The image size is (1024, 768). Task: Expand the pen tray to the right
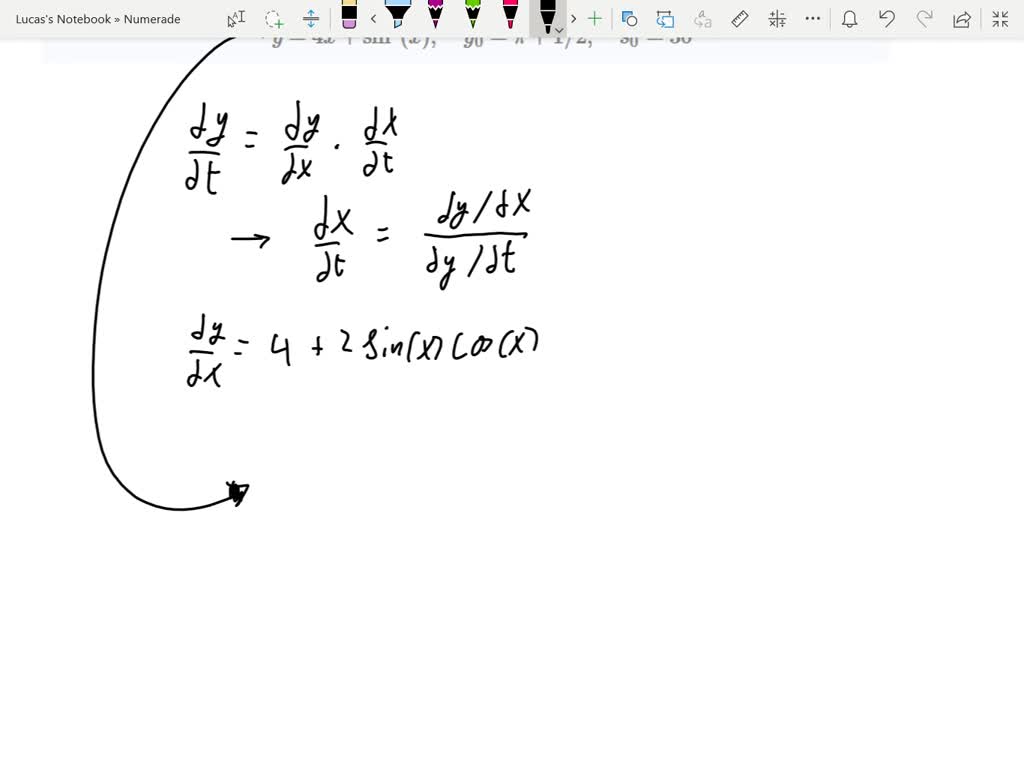[573, 17]
